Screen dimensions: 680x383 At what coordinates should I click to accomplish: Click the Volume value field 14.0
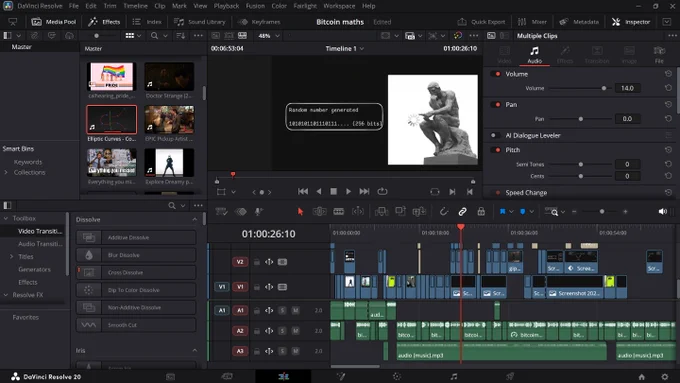pos(627,88)
